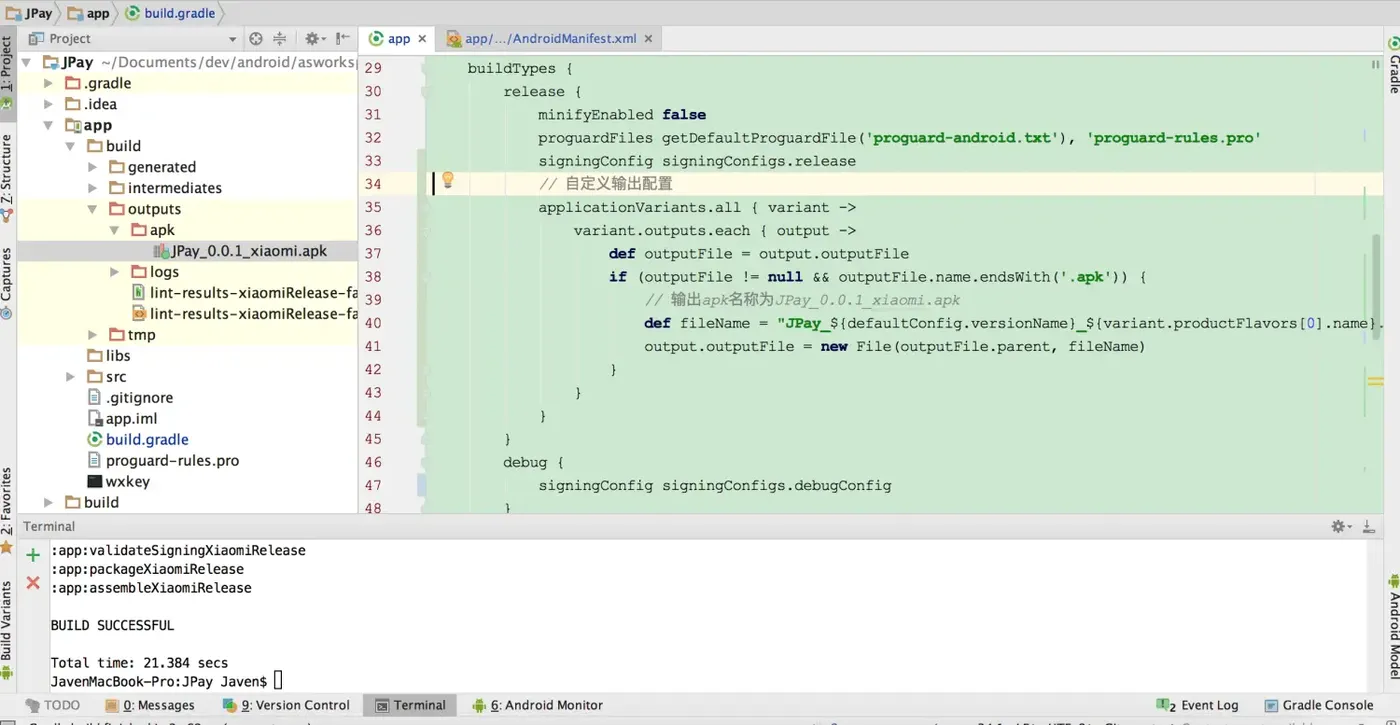Open the Version Control tool window tab

coord(287,705)
